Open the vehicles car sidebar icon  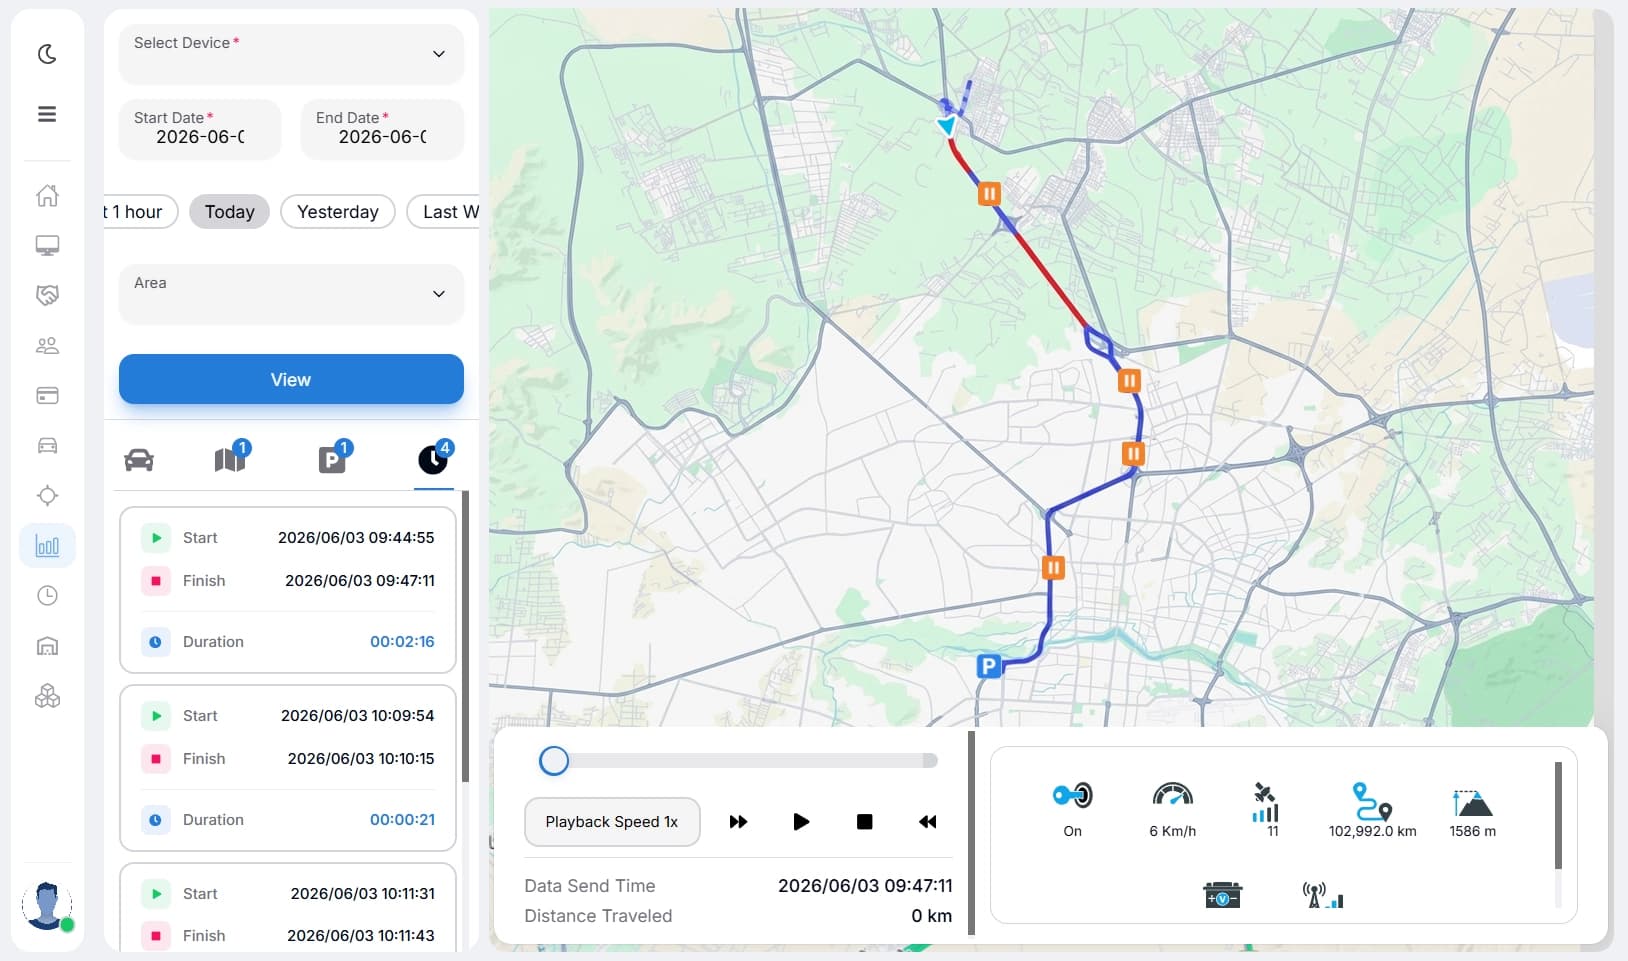pos(47,446)
